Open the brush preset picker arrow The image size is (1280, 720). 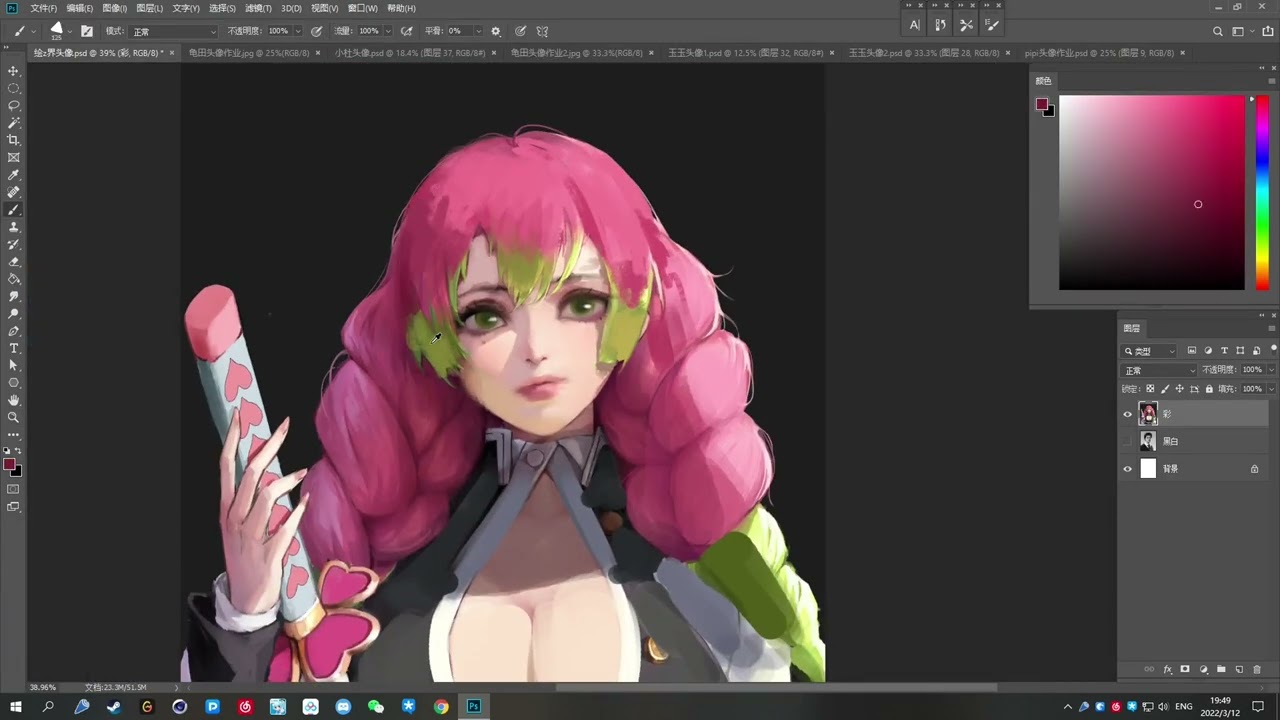pyautogui.click(x=70, y=31)
